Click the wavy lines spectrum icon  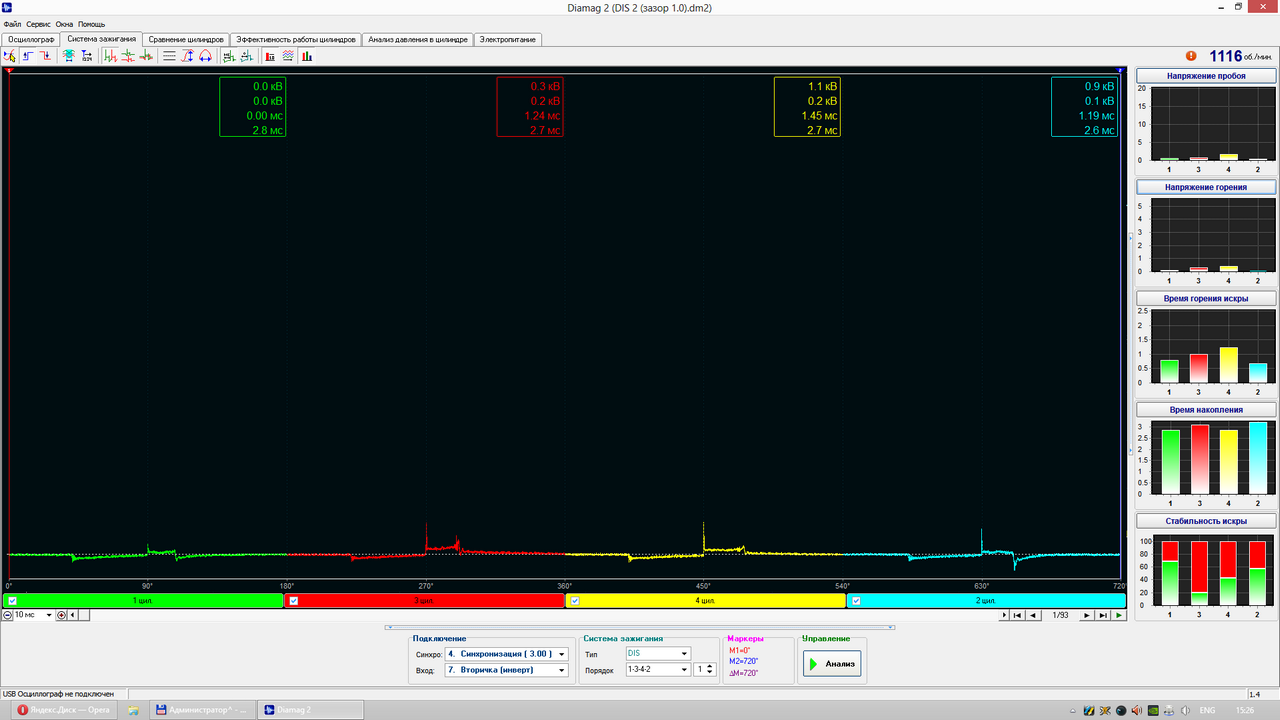288,56
